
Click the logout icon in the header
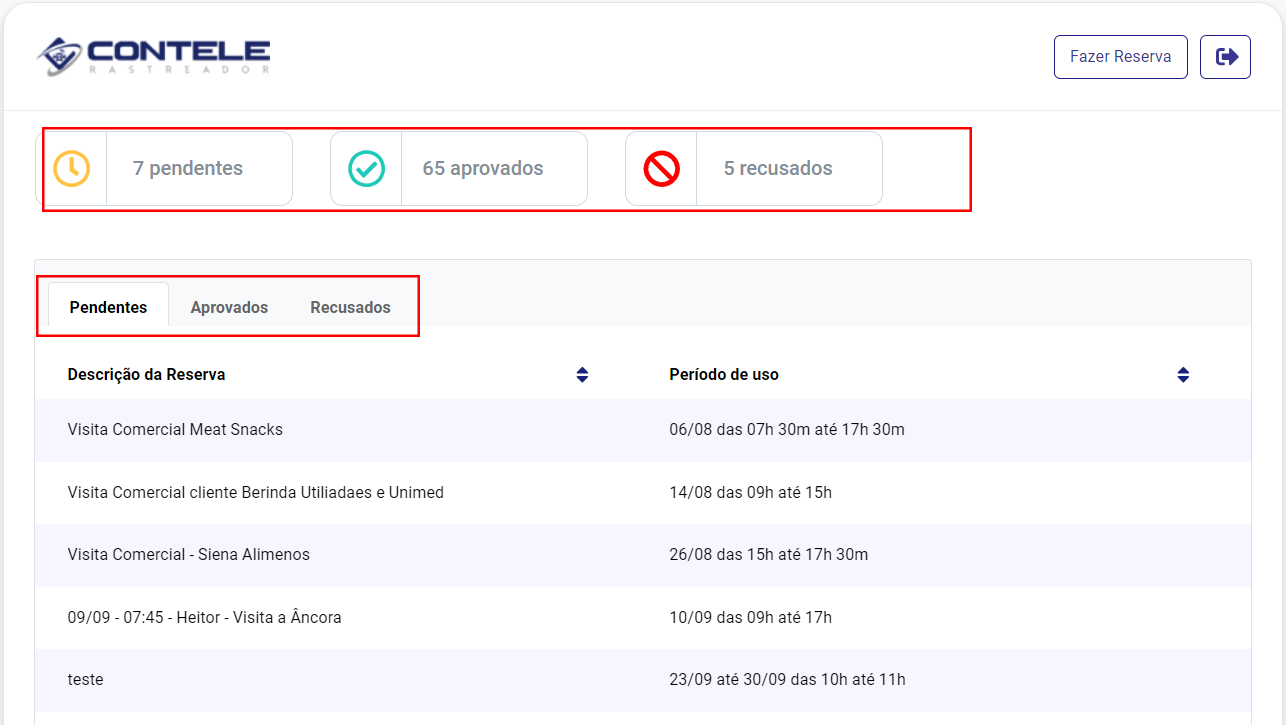pyautogui.click(x=1225, y=56)
